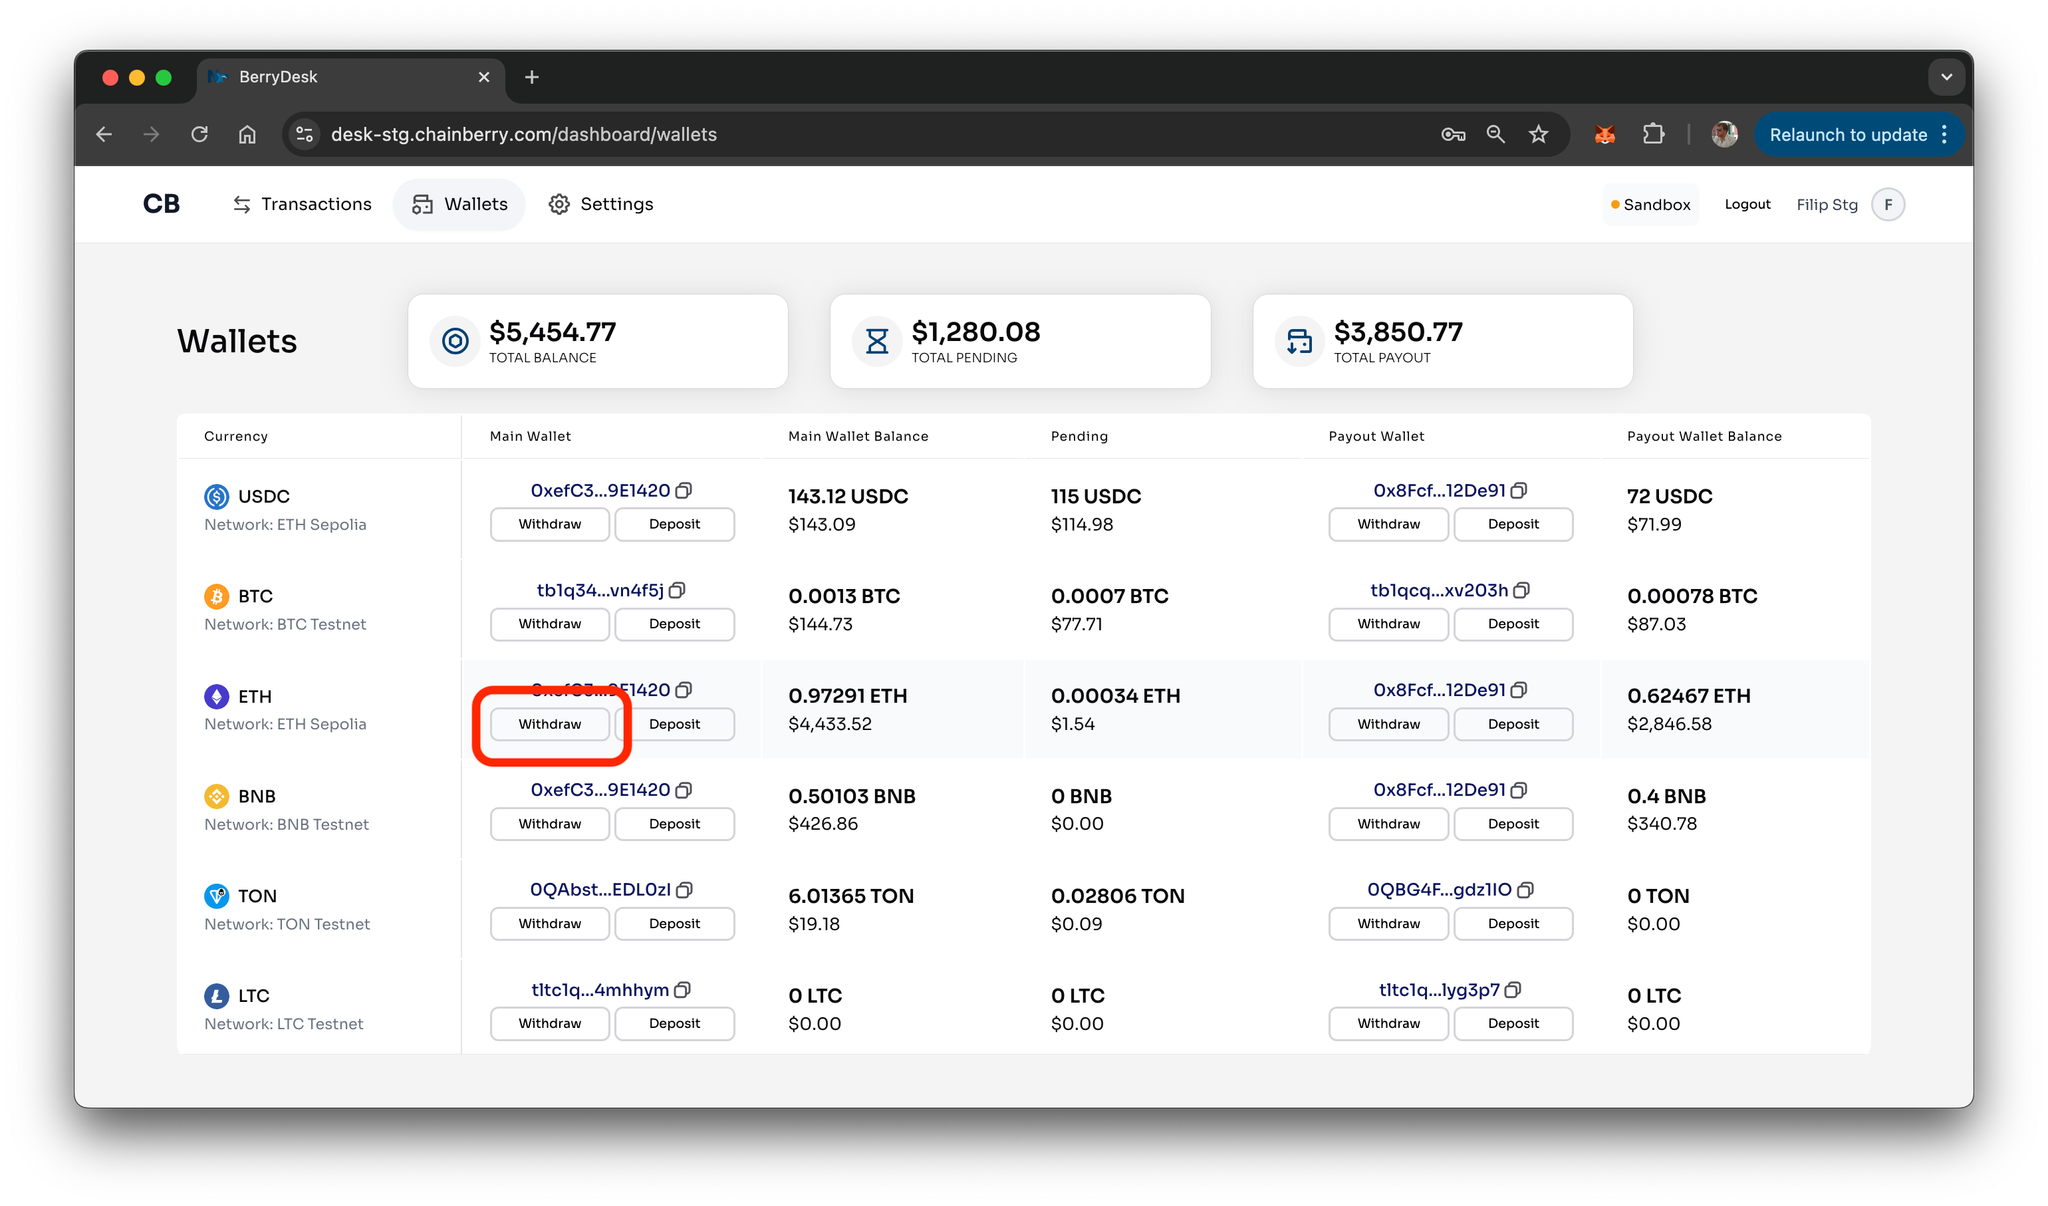Copy the LTC payout wallet address
The image size is (2048, 1206).
click(x=1513, y=990)
